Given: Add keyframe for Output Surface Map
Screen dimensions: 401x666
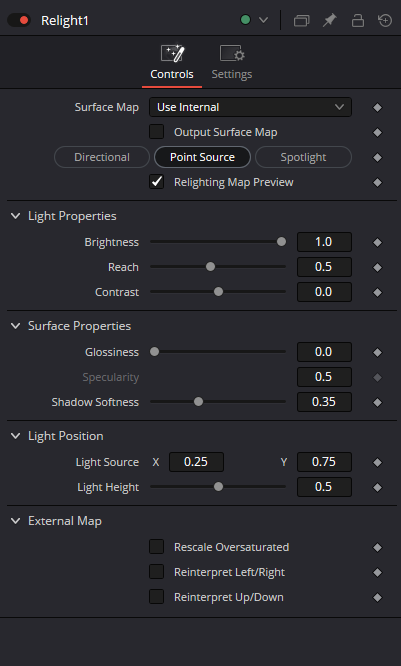Looking at the screenshot, I should point(377,133).
